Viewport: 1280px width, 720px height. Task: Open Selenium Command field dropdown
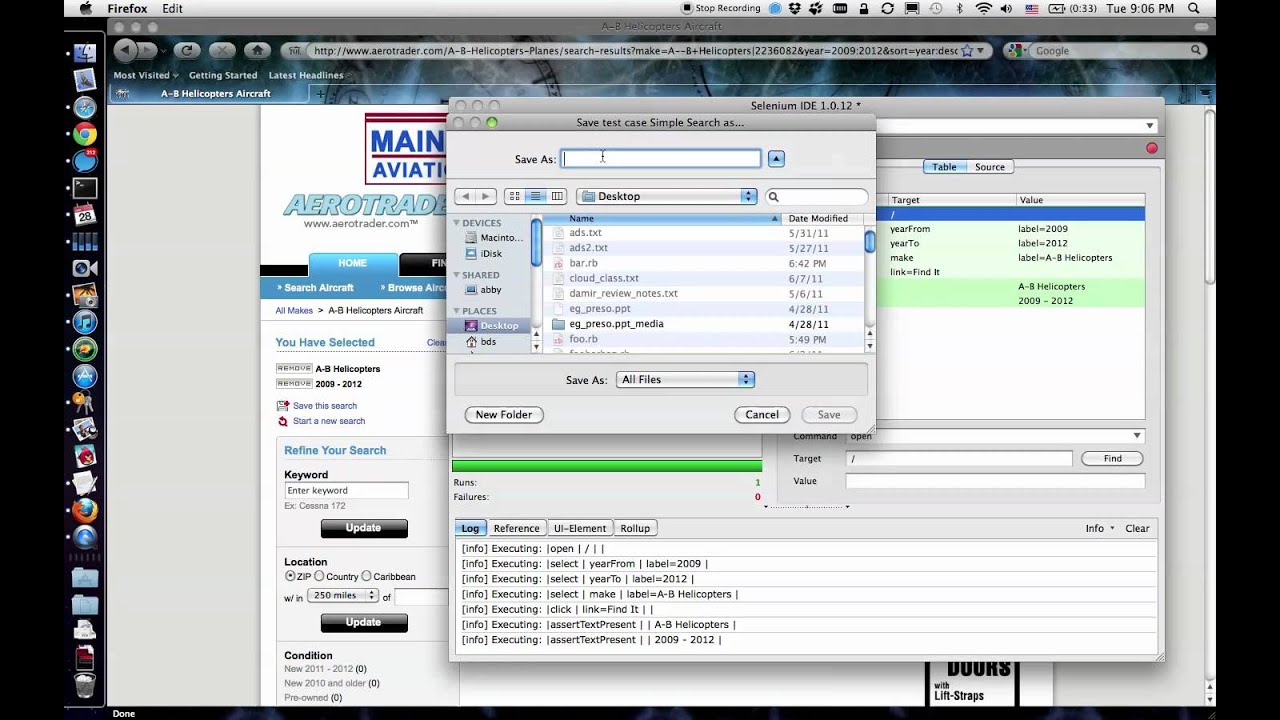pos(1137,436)
